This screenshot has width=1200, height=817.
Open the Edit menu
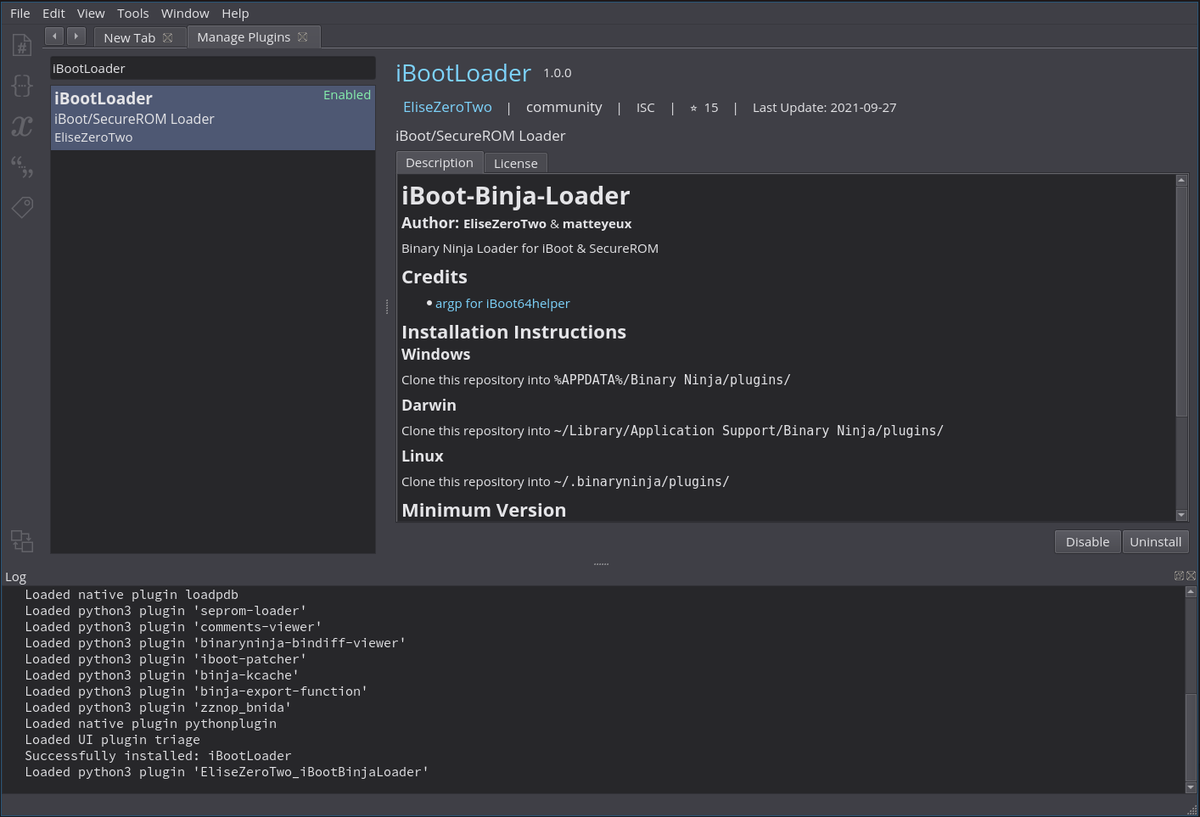pos(53,13)
